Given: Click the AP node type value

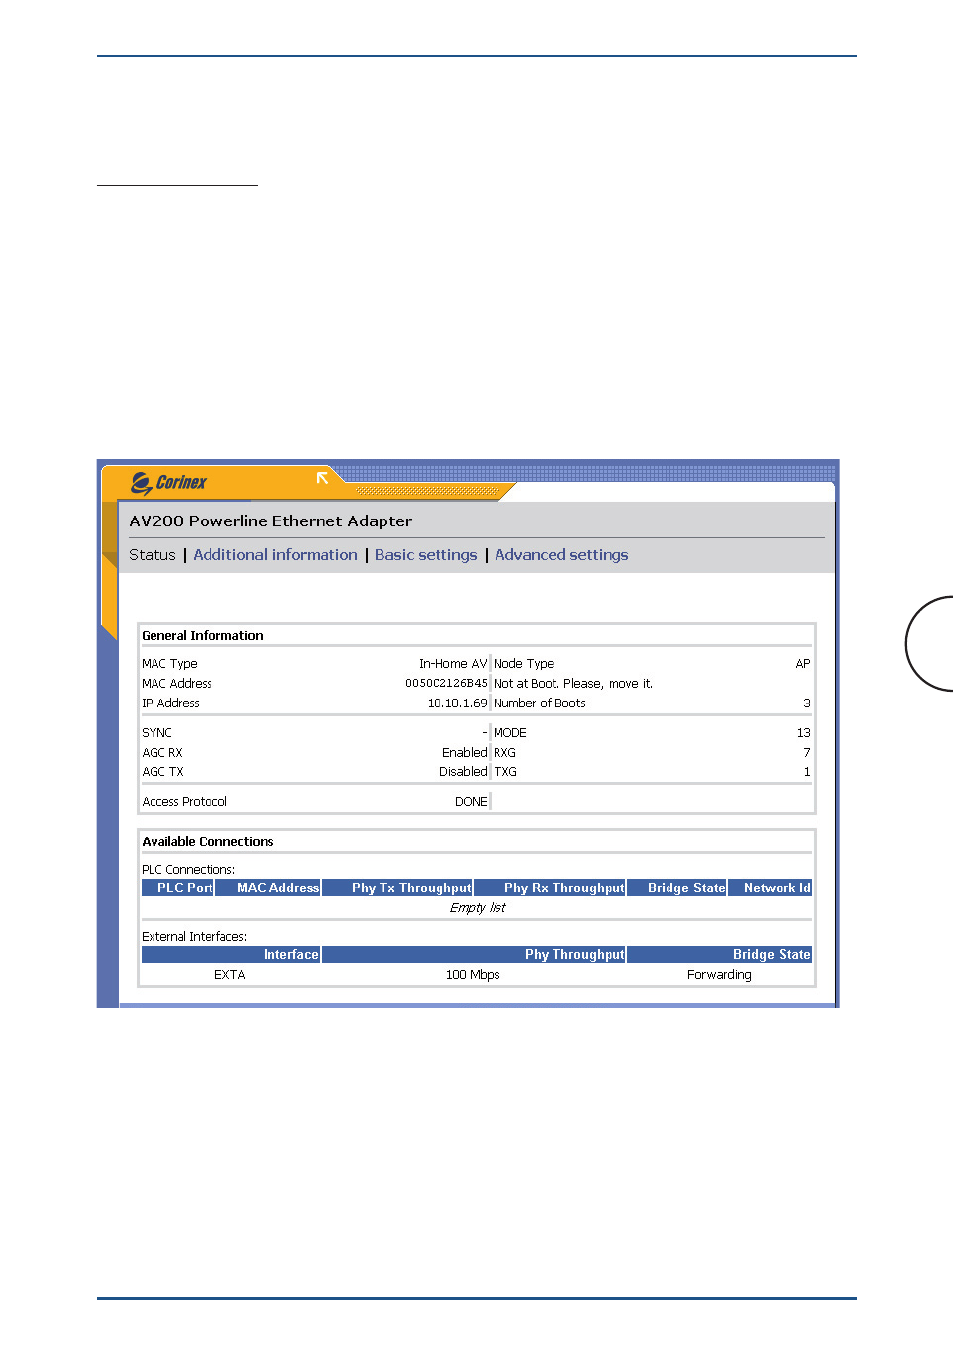Looking at the screenshot, I should tap(803, 664).
